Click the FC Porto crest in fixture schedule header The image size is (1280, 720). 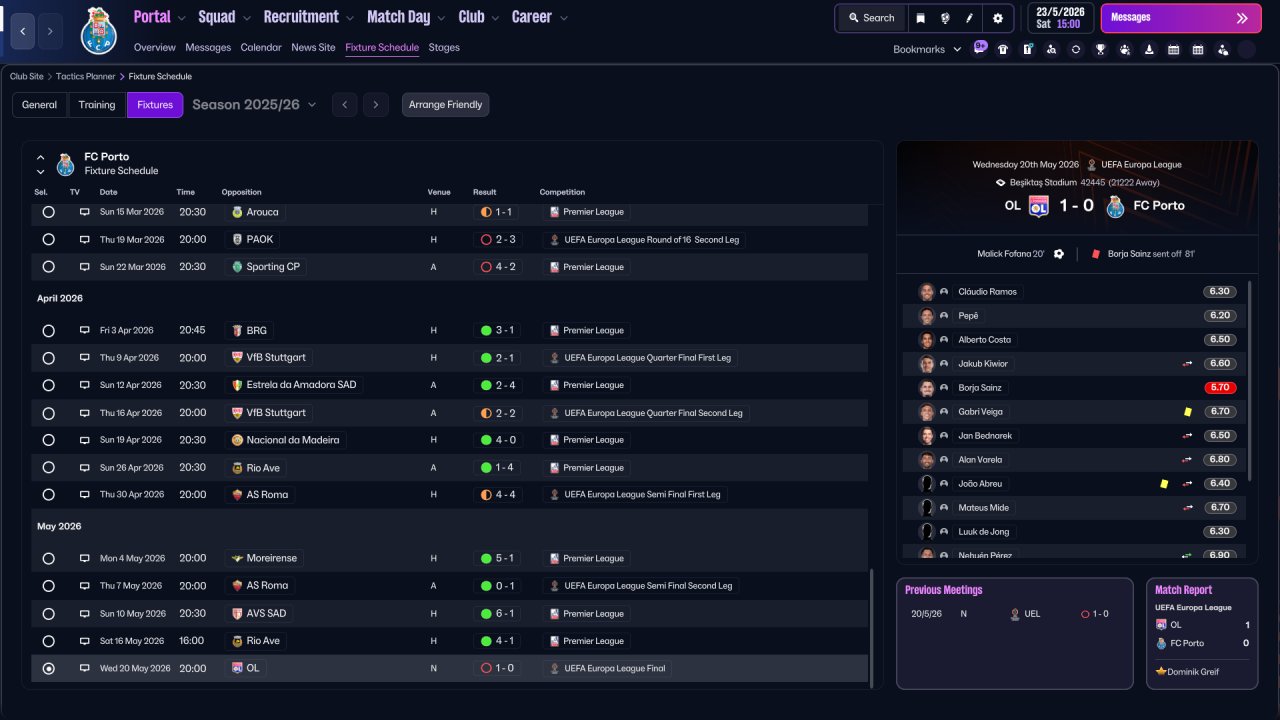click(66, 164)
